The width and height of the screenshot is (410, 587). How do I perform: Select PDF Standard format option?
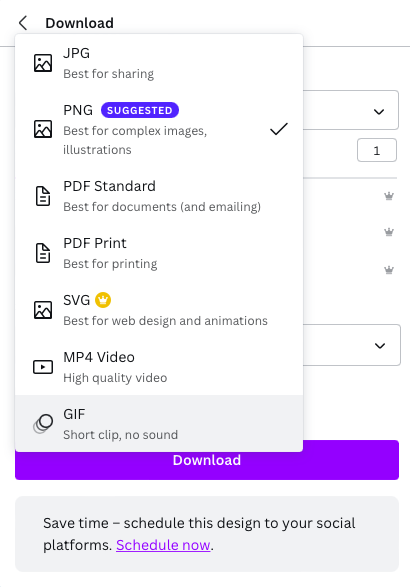159,196
